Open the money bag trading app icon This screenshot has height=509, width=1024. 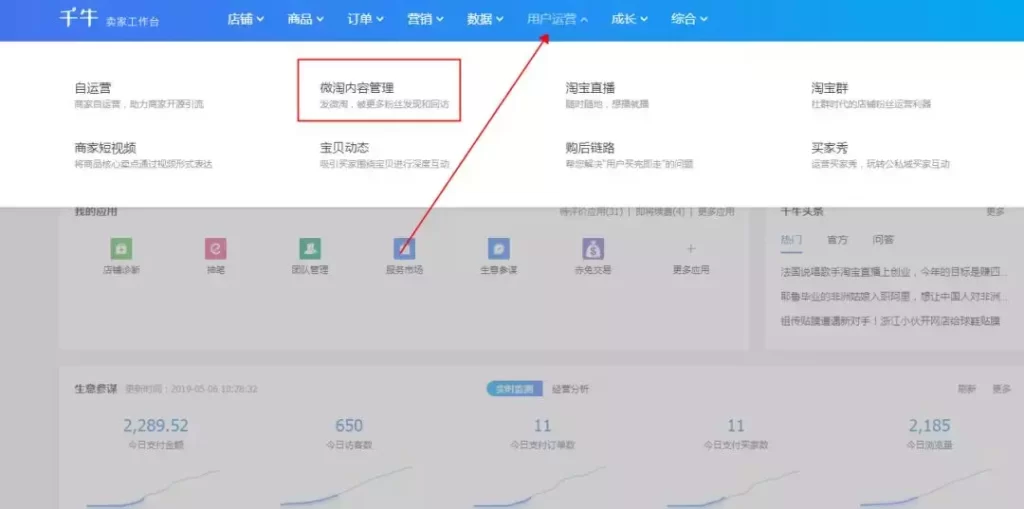point(593,248)
